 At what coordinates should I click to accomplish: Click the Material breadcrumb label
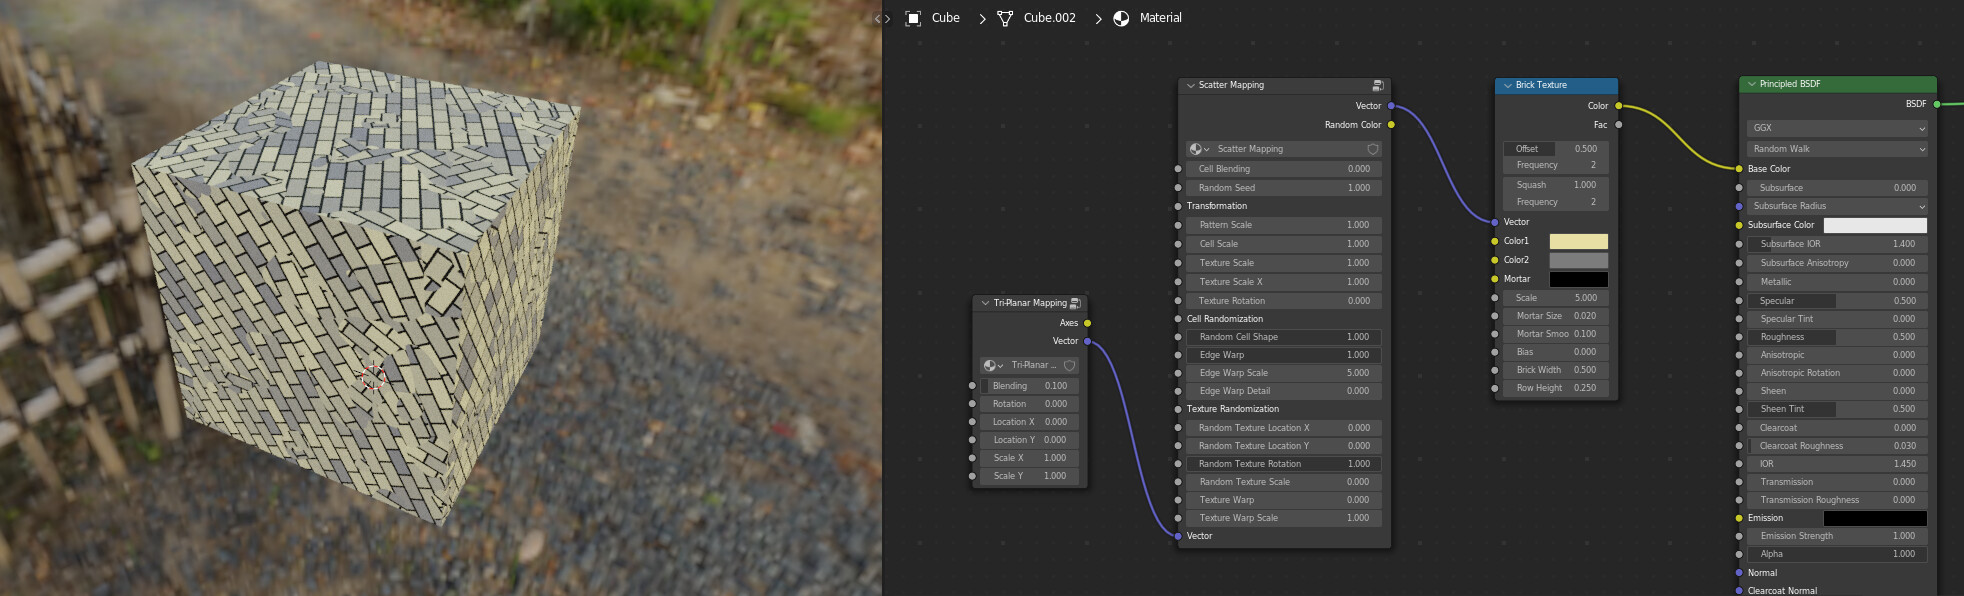pos(1160,18)
